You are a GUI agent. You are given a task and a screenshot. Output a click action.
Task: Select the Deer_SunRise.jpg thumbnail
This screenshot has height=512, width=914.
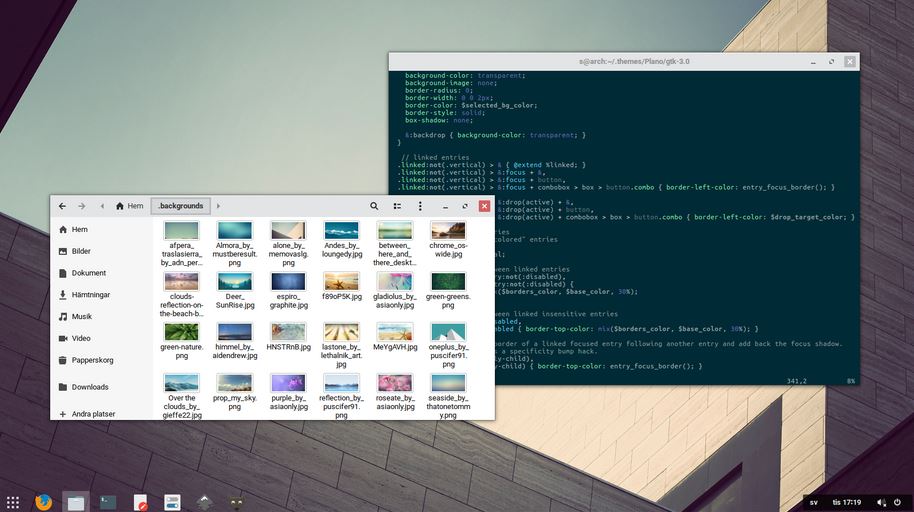235,282
